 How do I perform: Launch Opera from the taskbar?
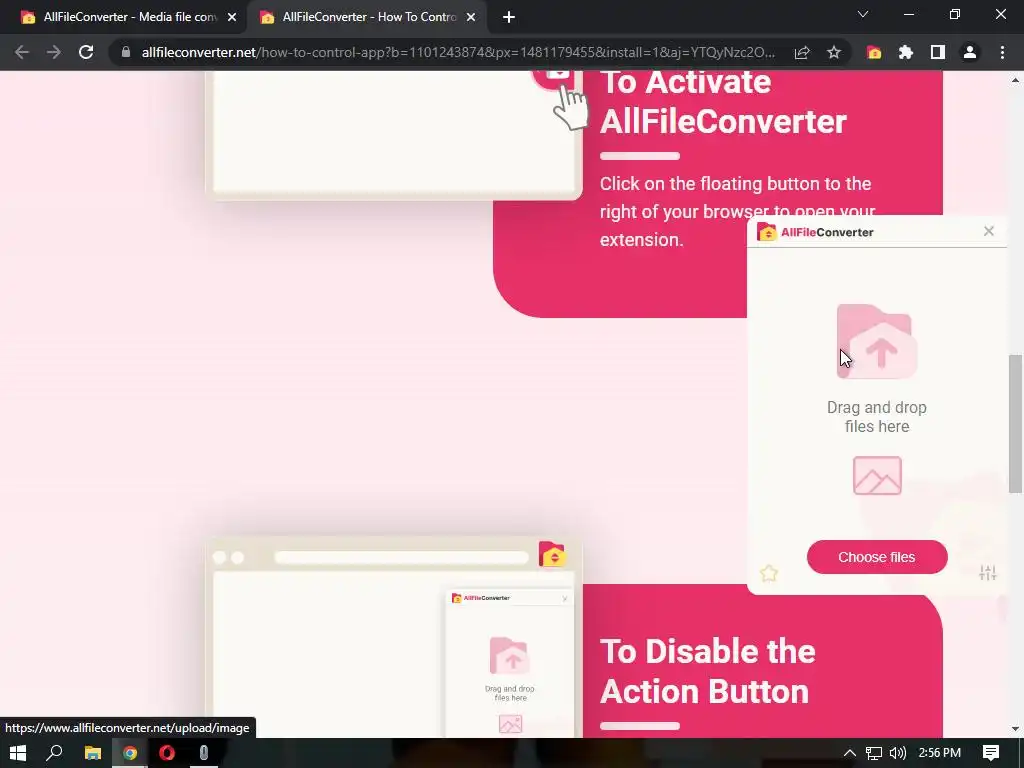167,753
